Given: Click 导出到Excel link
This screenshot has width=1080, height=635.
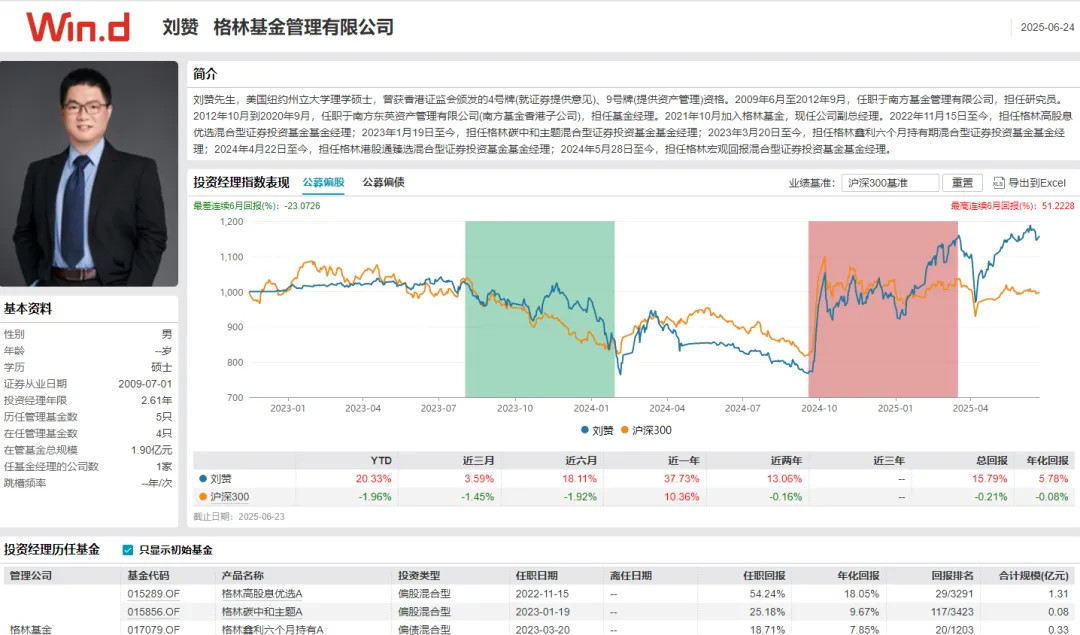Looking at the screenshot, I should pyautogui.click(x=1037, y=183).
